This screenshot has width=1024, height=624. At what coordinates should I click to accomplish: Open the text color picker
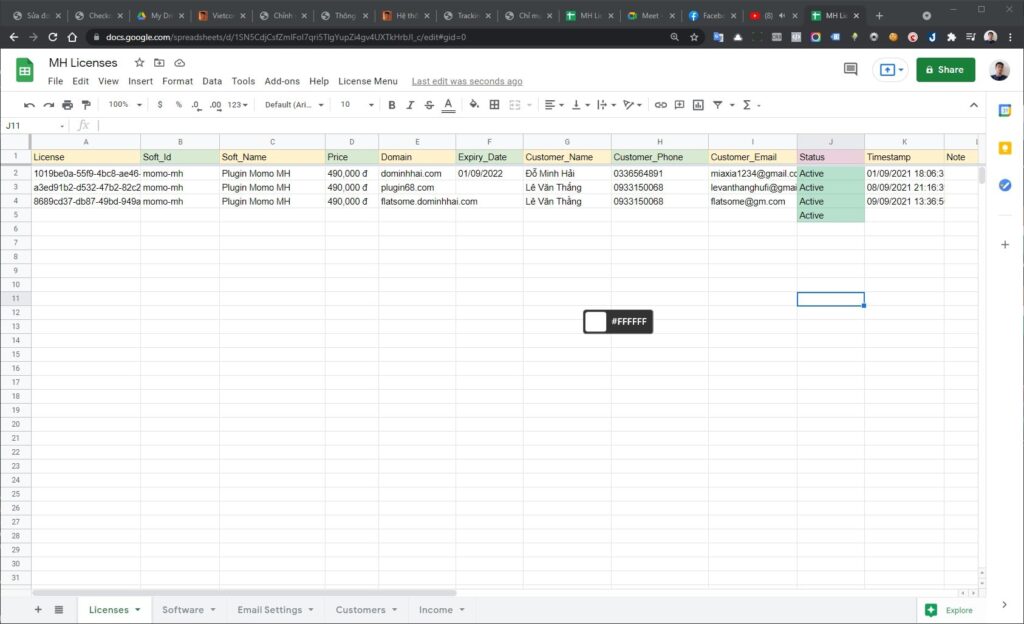pos(448,105)
